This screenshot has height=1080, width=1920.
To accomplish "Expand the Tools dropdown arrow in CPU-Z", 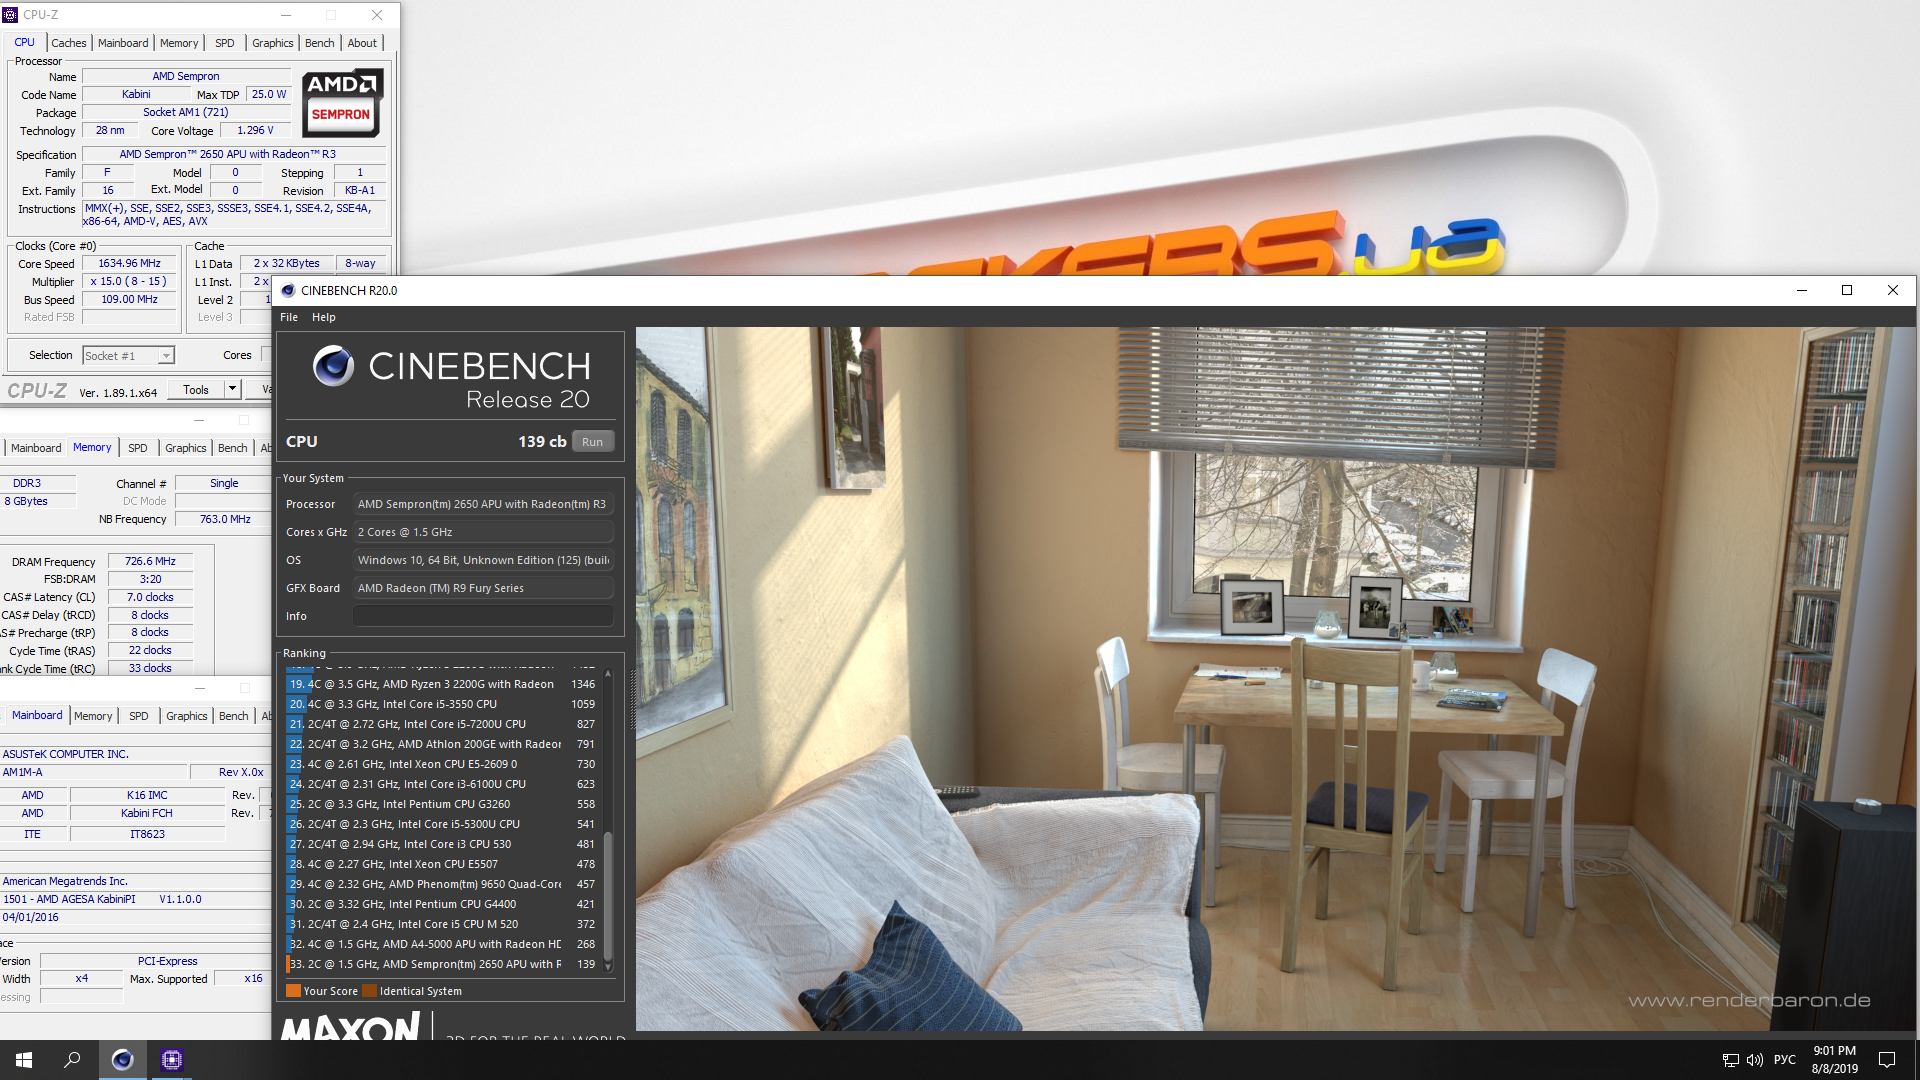I will pyautogui.click(x=233, y=390).
